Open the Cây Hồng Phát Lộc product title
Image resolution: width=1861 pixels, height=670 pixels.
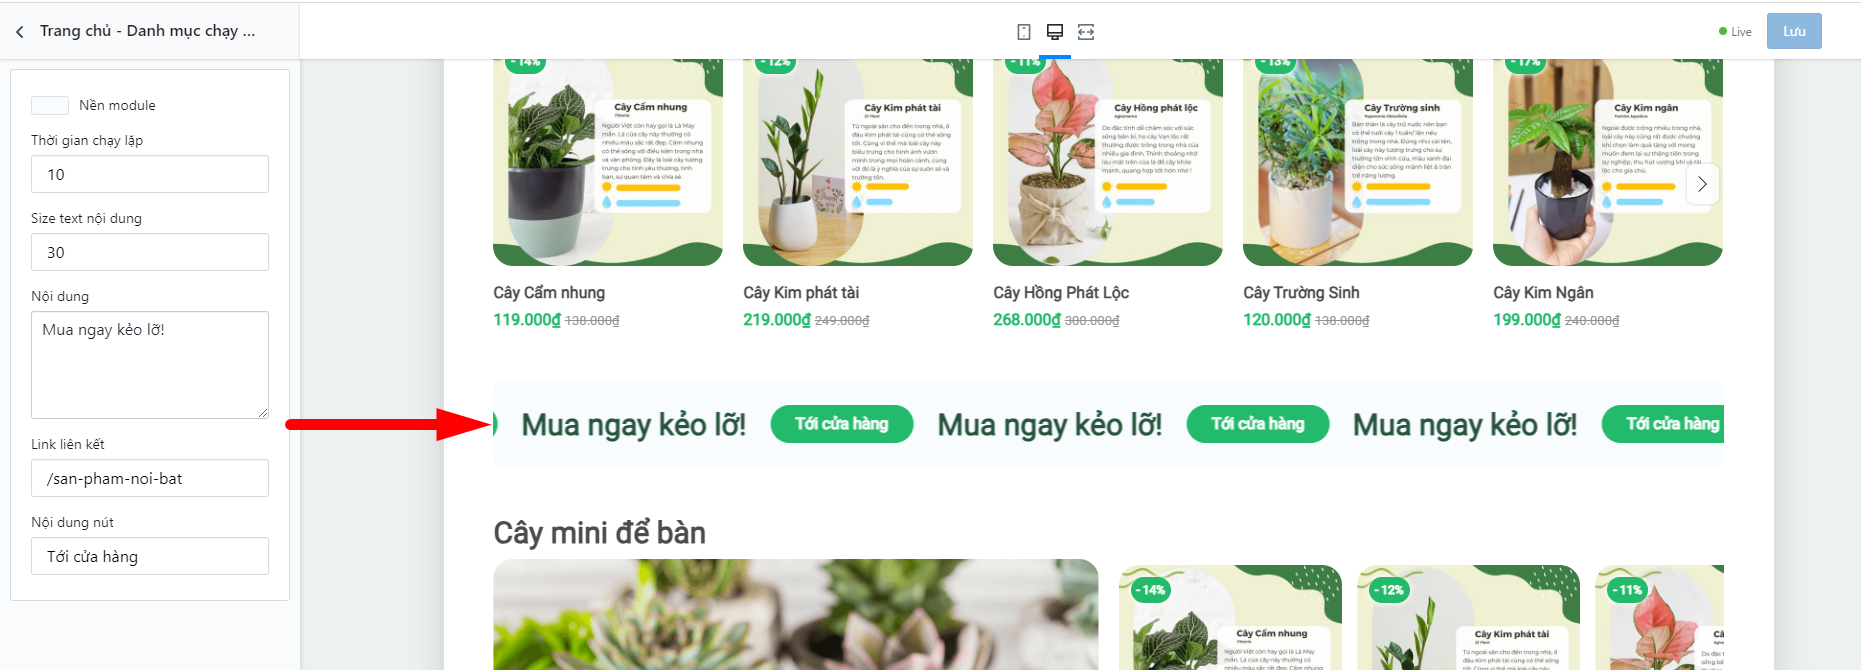tap(1061, 293)
